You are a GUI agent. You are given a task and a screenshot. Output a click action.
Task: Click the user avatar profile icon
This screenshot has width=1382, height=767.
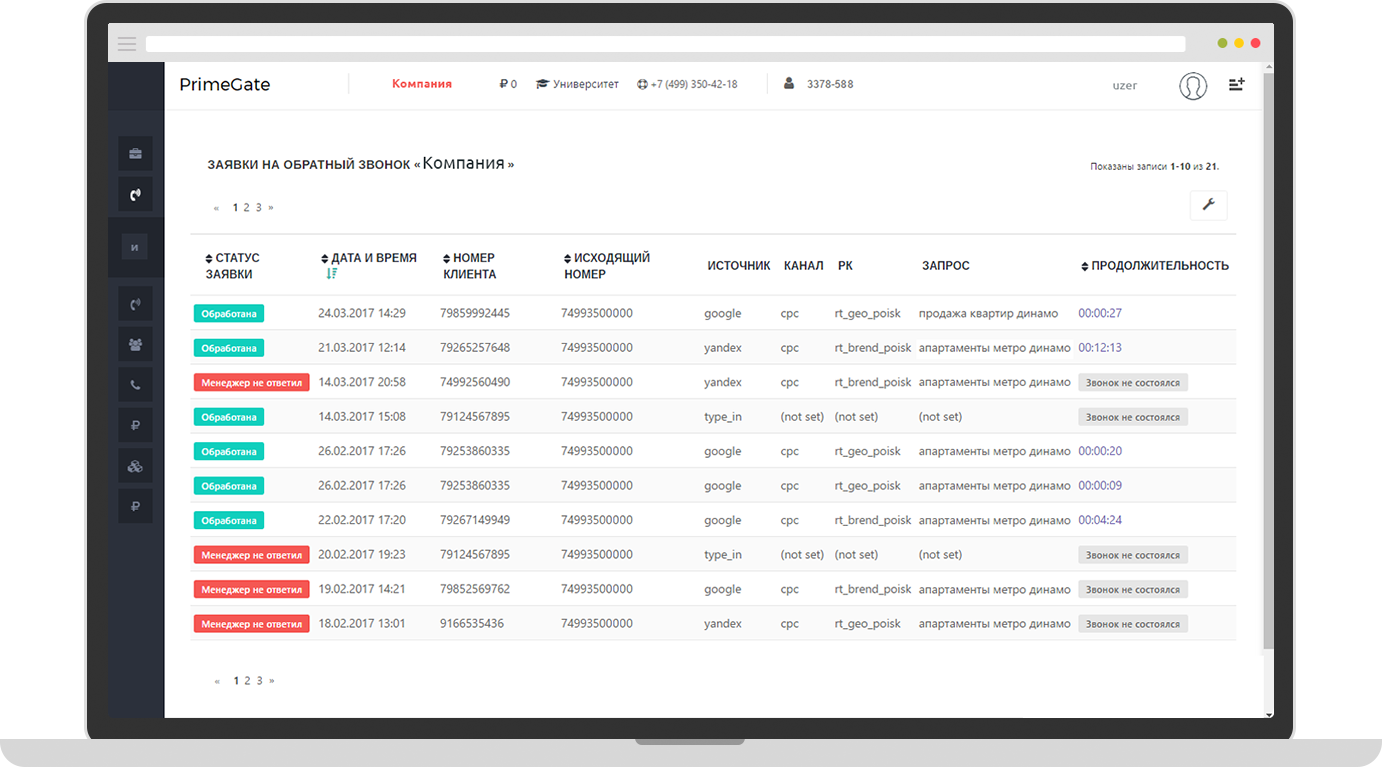[x=1192, y=86]
